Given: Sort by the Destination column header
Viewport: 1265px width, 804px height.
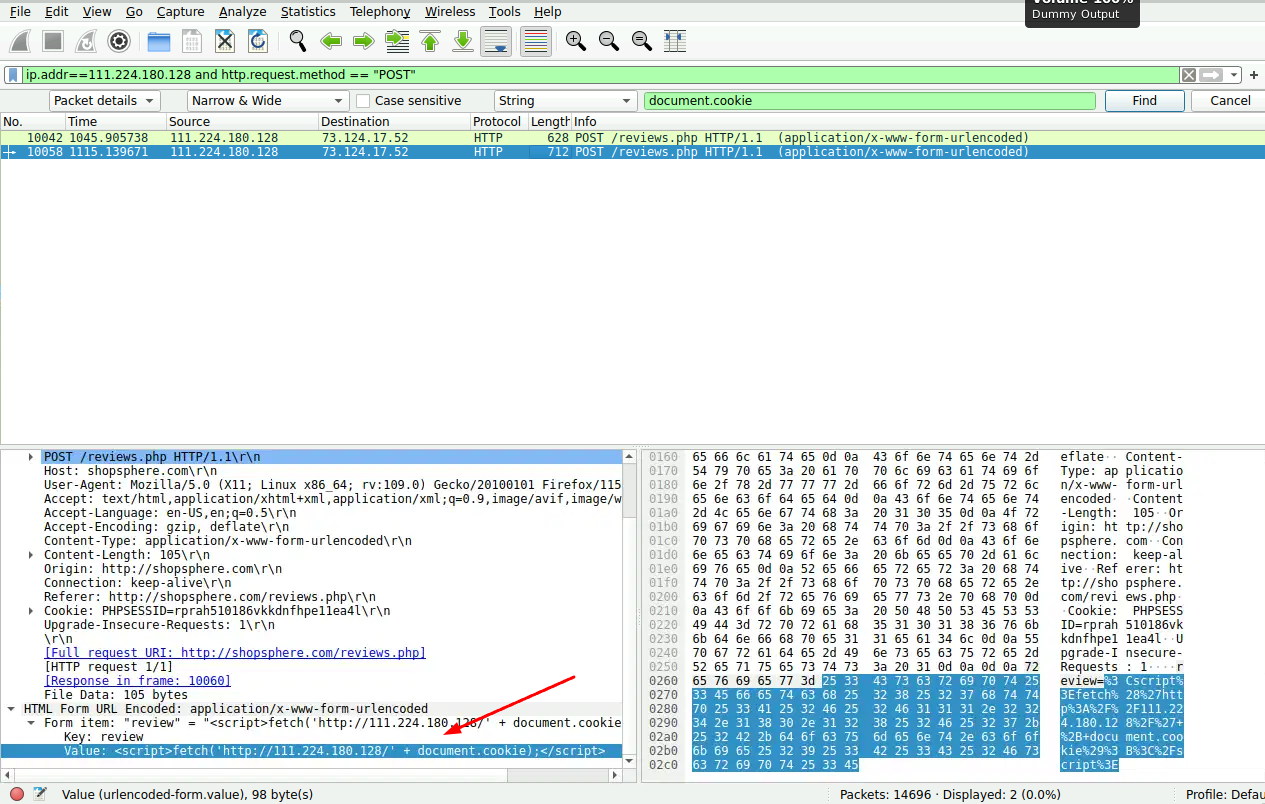Looking at the screenshot, I should coord(394,121).
